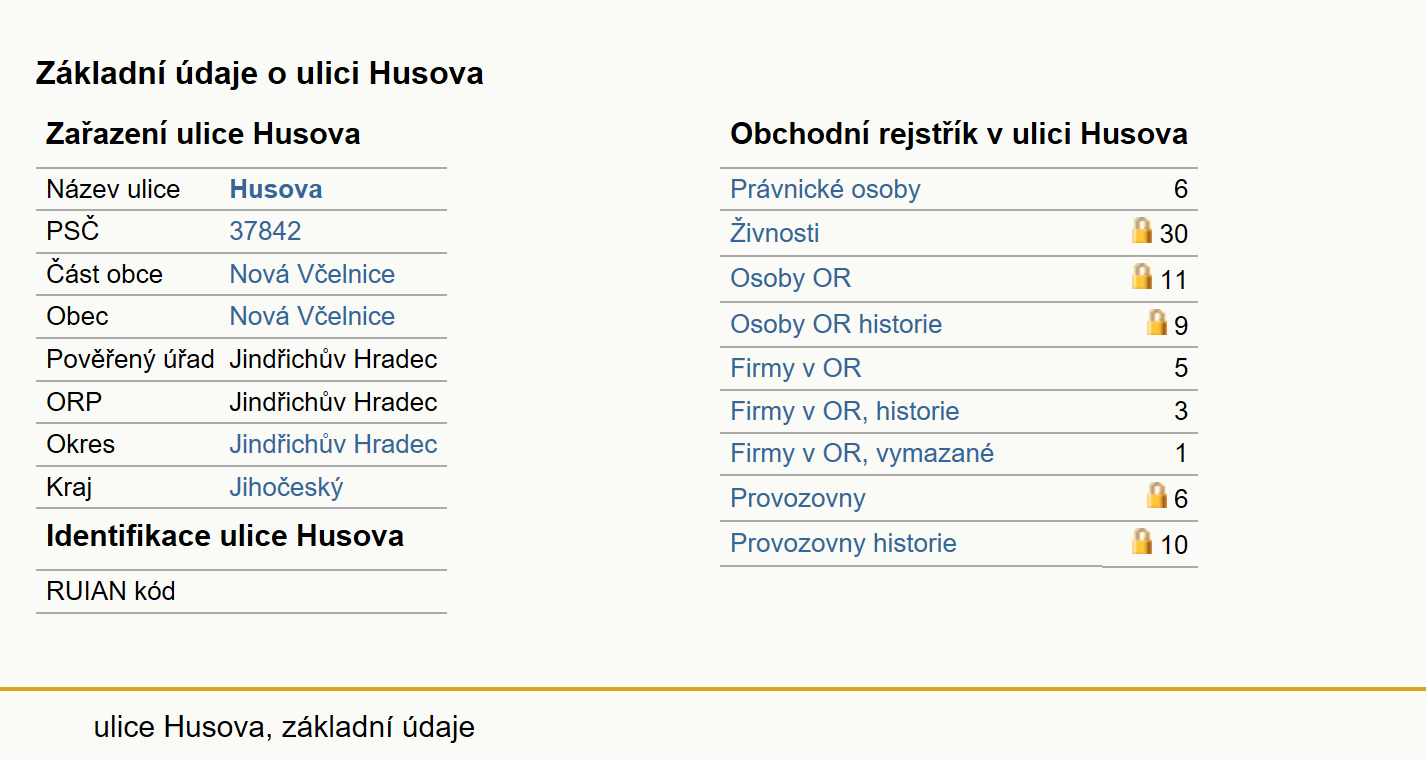Open the Jindřichův Hradec Okres link
This screenshot has height=760, width=1426.
pos(333,444)
